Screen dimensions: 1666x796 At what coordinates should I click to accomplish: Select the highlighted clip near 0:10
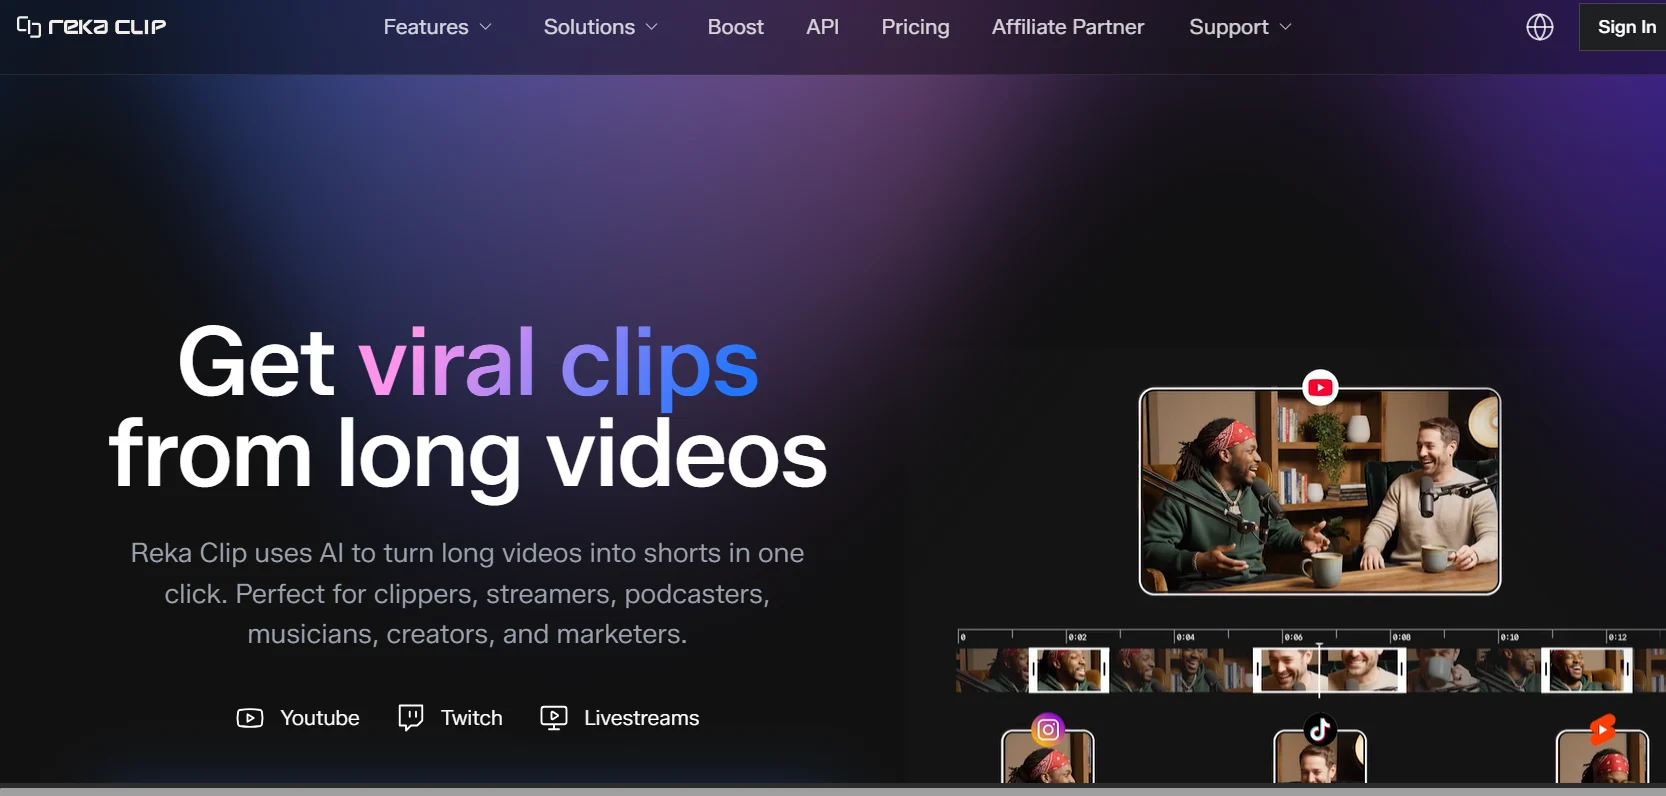pos(1587,670)
